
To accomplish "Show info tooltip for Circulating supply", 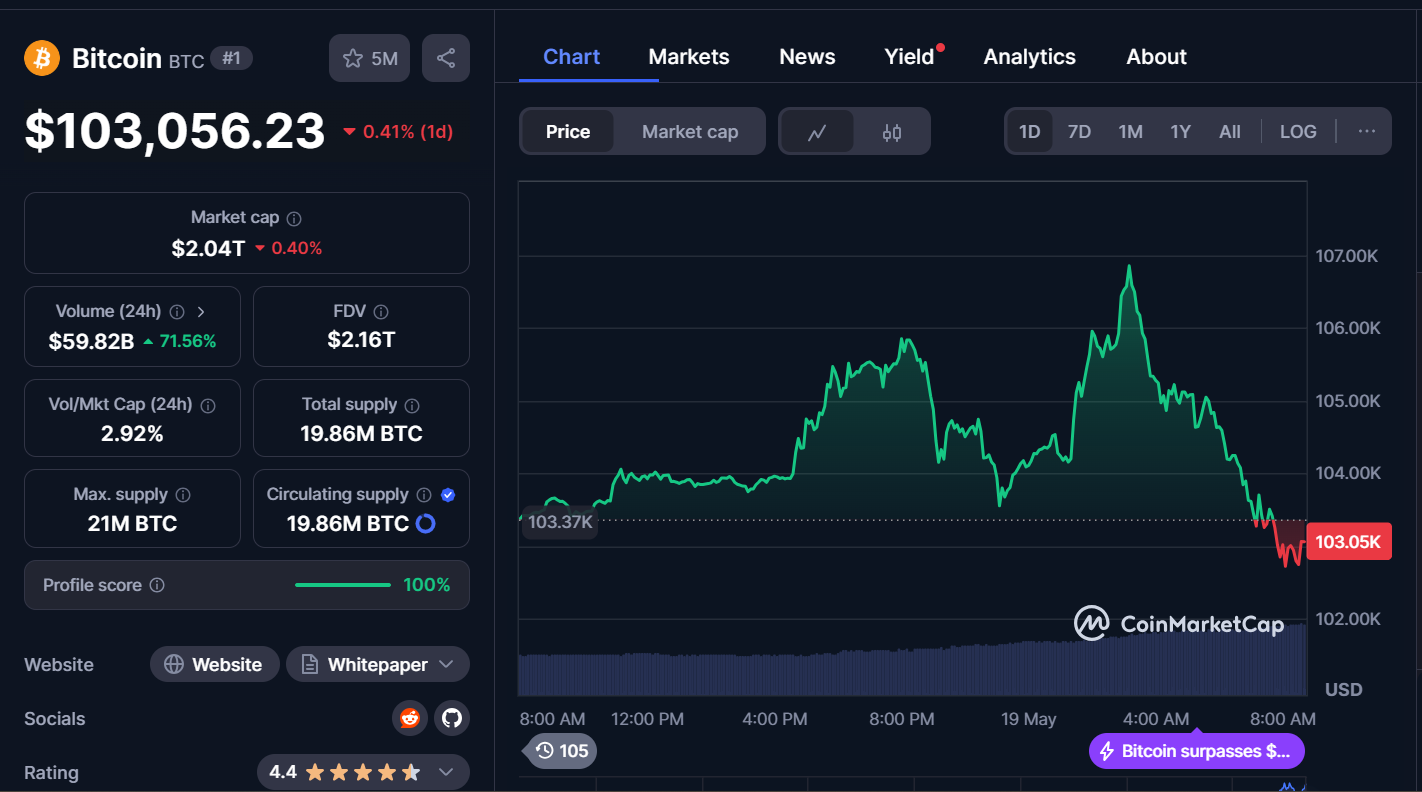I will (424, 495).
